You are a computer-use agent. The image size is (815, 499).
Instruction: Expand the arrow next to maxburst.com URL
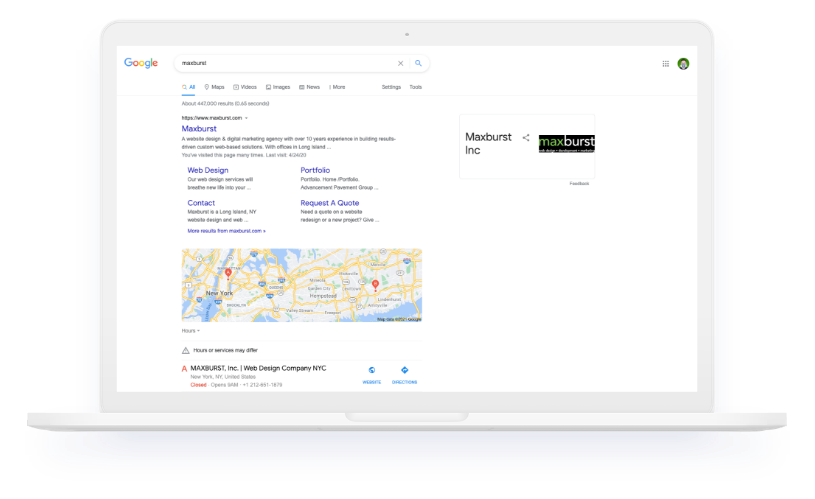point(246,118)
